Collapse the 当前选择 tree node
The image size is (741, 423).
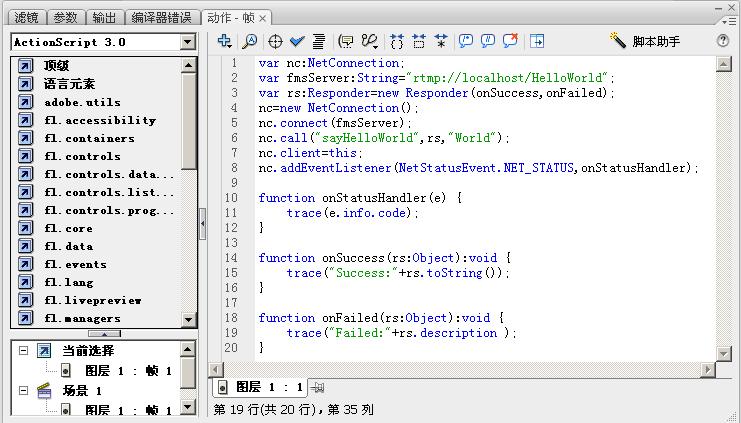pos(21,351)
